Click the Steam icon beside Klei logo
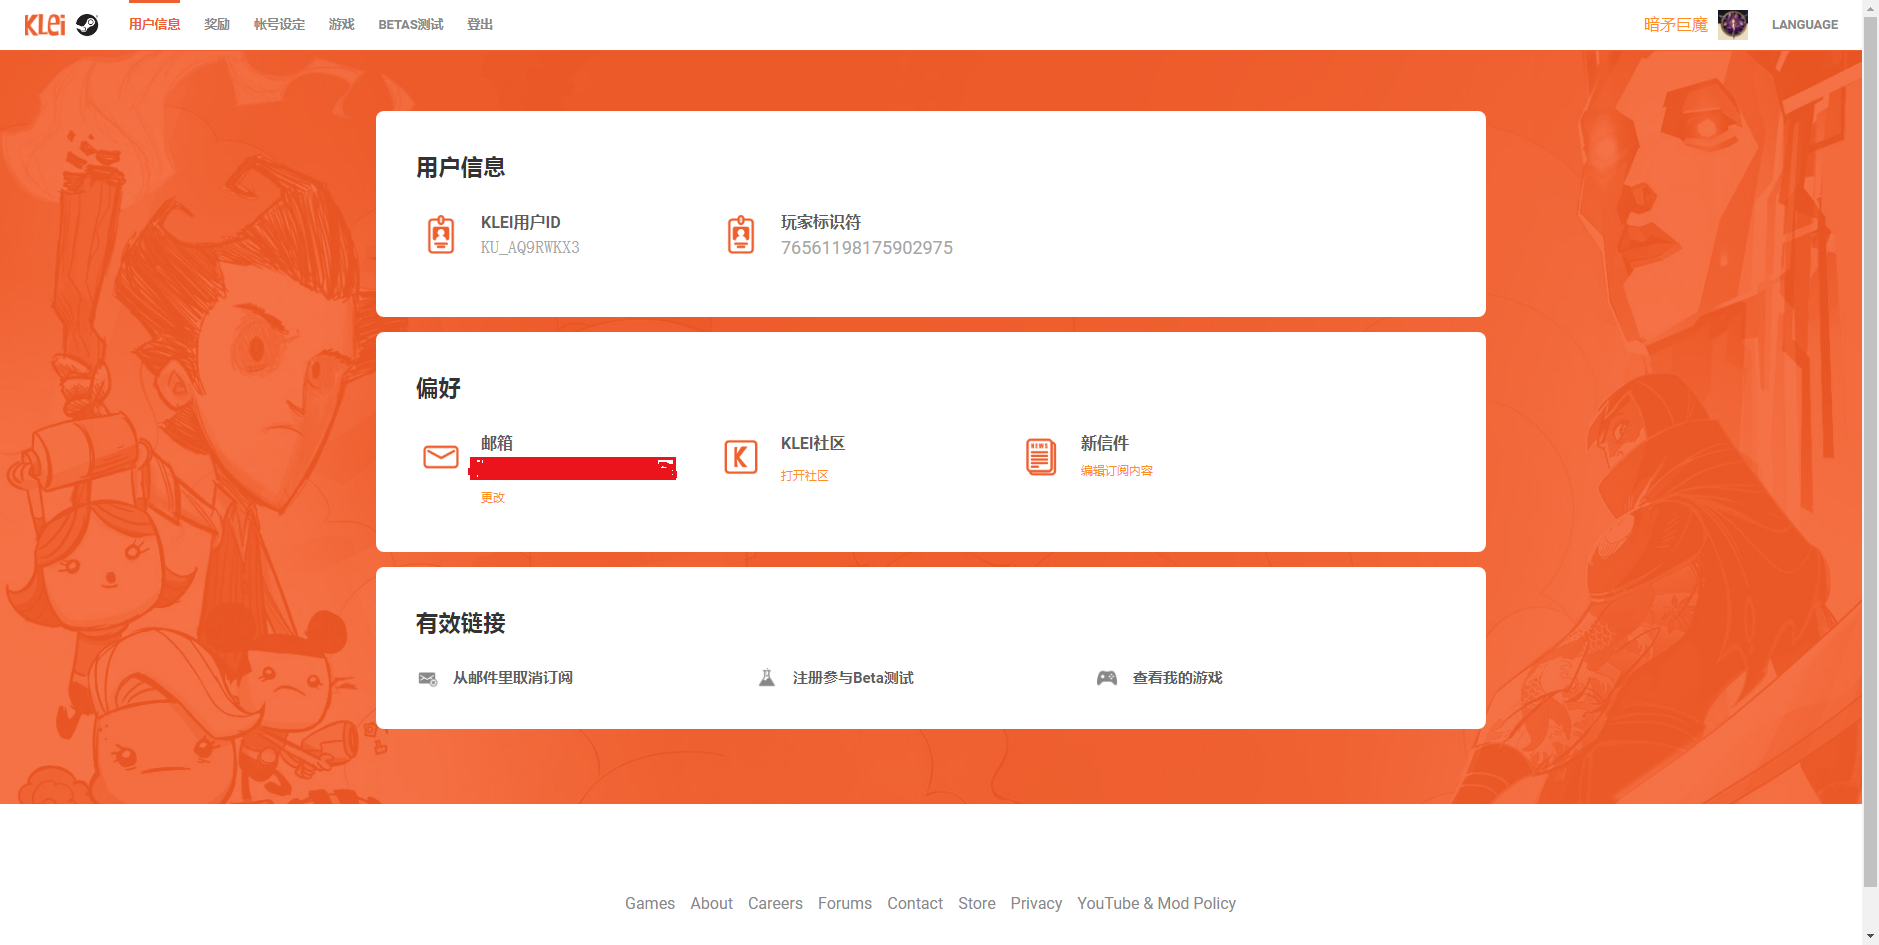 pyautogui.click(x=87, y=25)
